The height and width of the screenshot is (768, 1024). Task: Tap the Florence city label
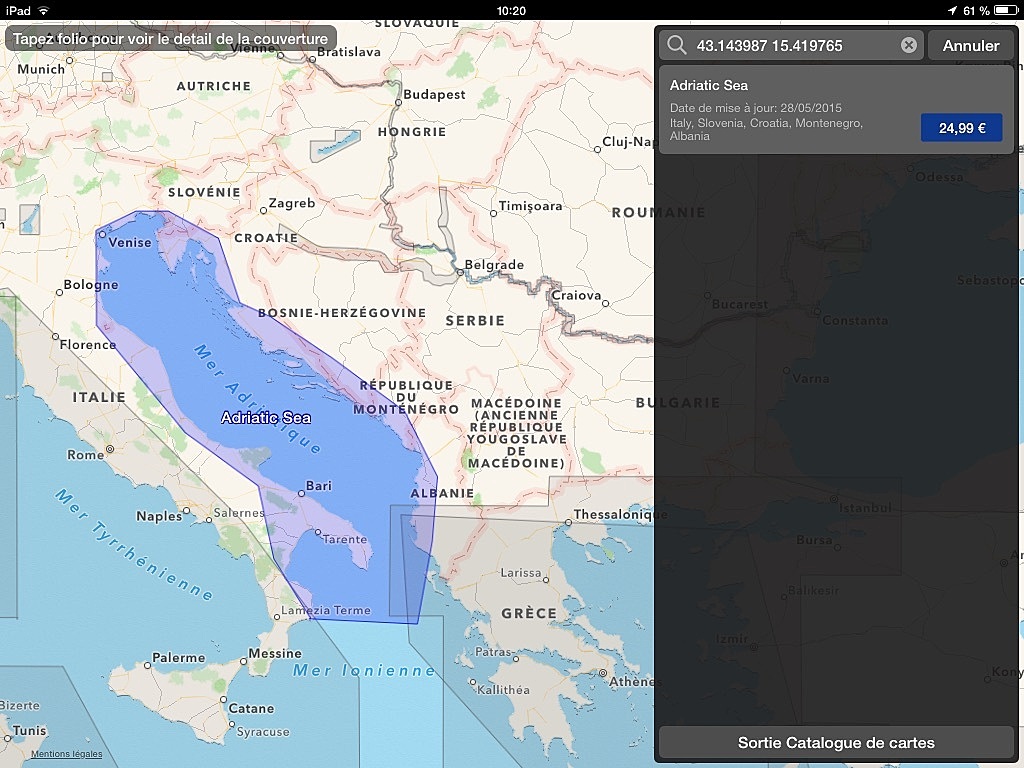(88, 344)
